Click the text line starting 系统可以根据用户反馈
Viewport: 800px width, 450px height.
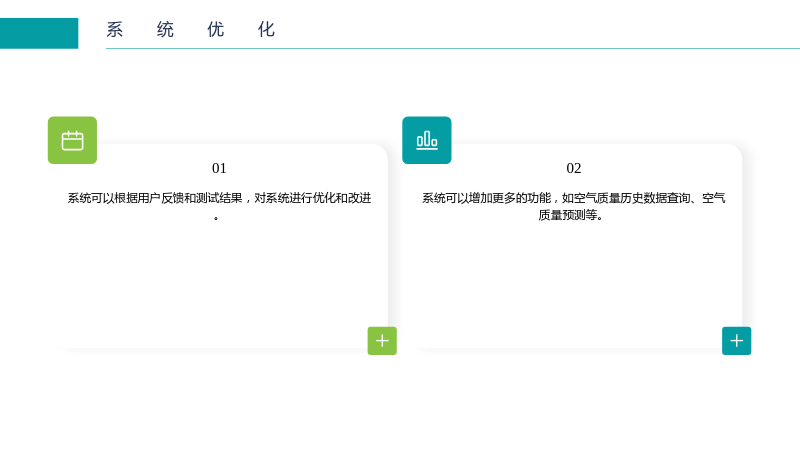tap(219, 198)
